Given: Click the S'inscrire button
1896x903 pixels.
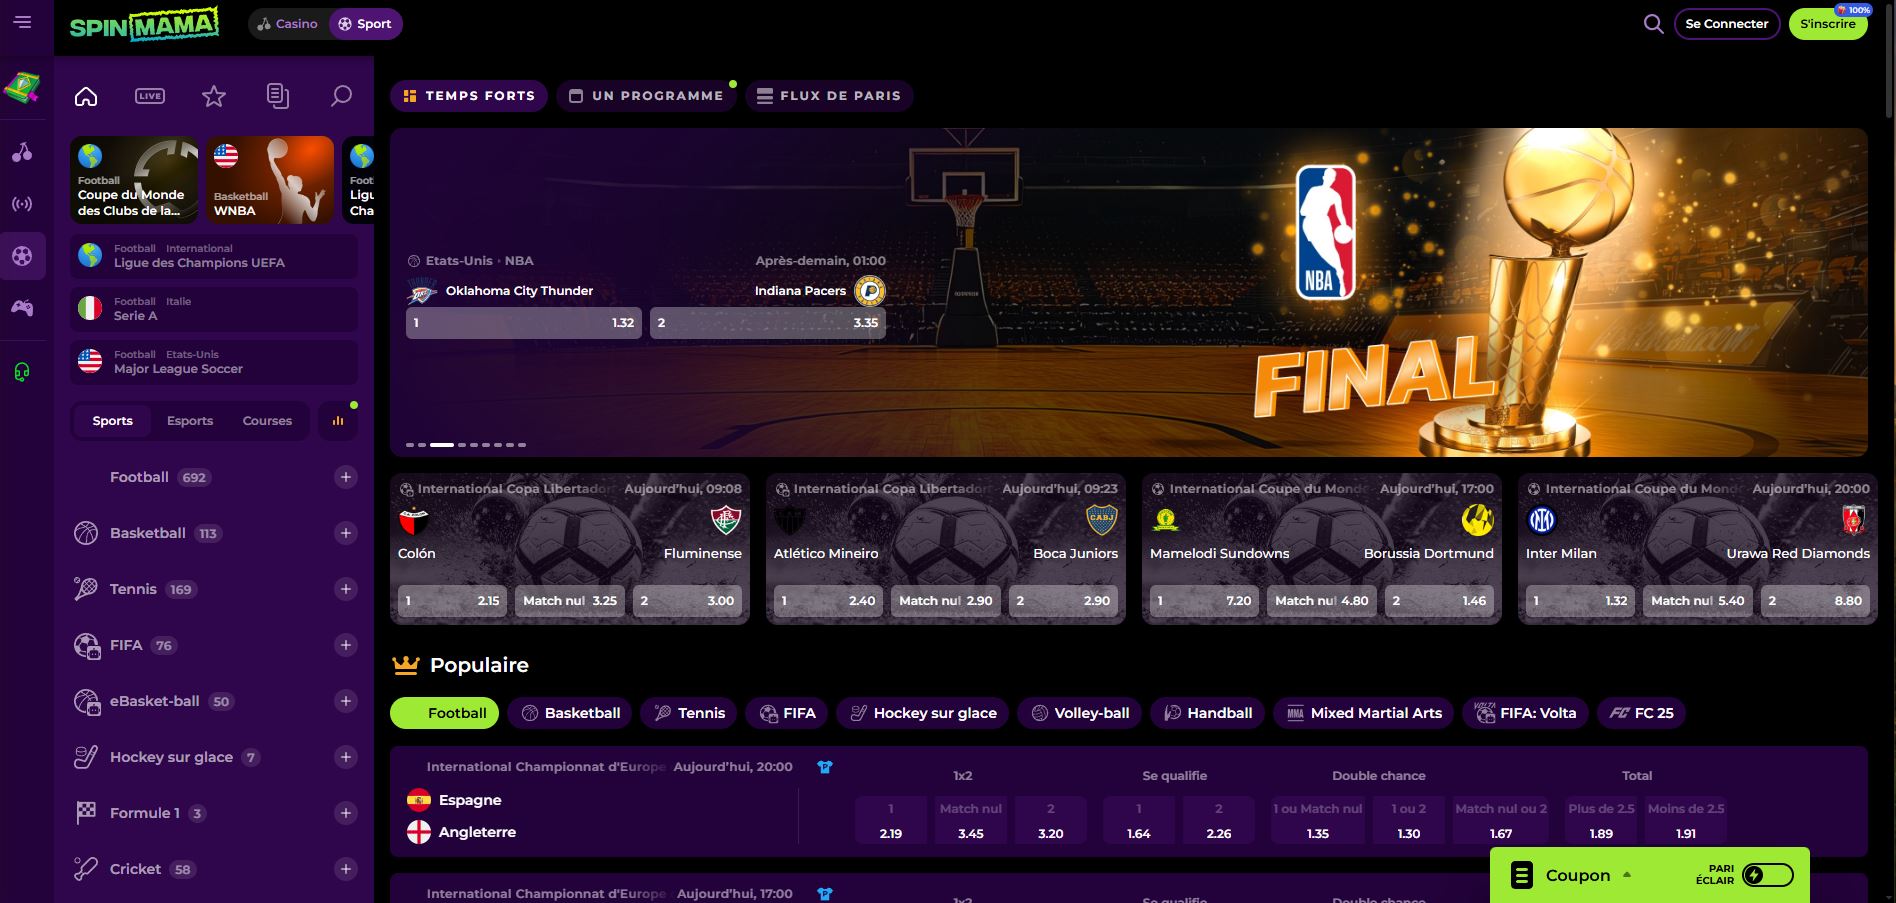Looking at the screenshot, I should pyautogui.click(x=1828, y=24).
